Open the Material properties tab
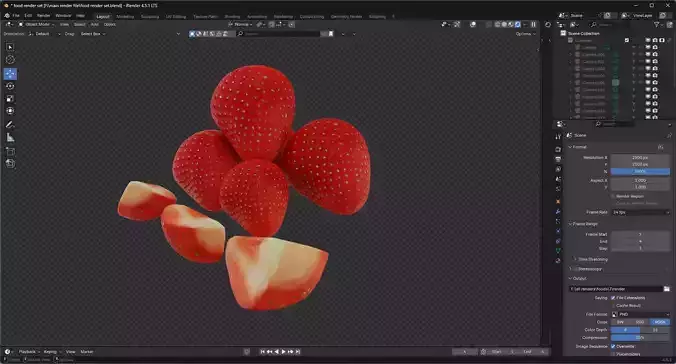 [x=558, y=260]
